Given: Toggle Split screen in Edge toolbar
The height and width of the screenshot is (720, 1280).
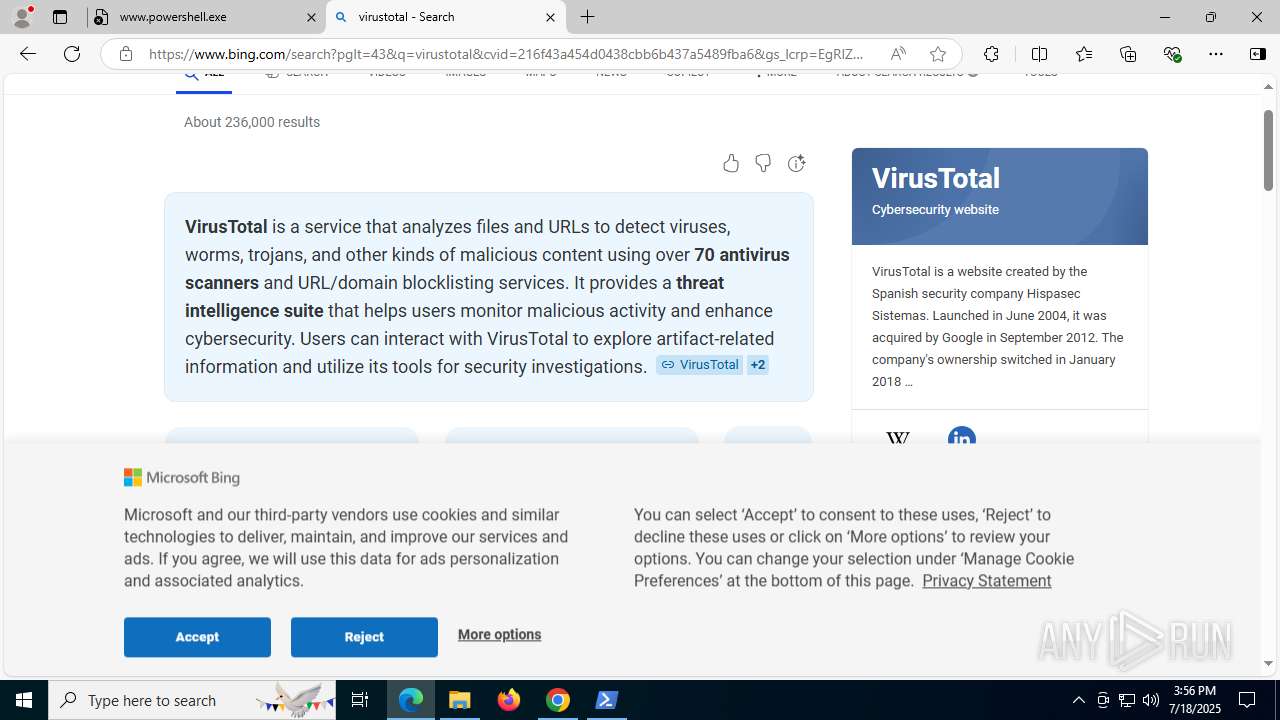Looking at the screenshot, I should [x=1039, y=54].
